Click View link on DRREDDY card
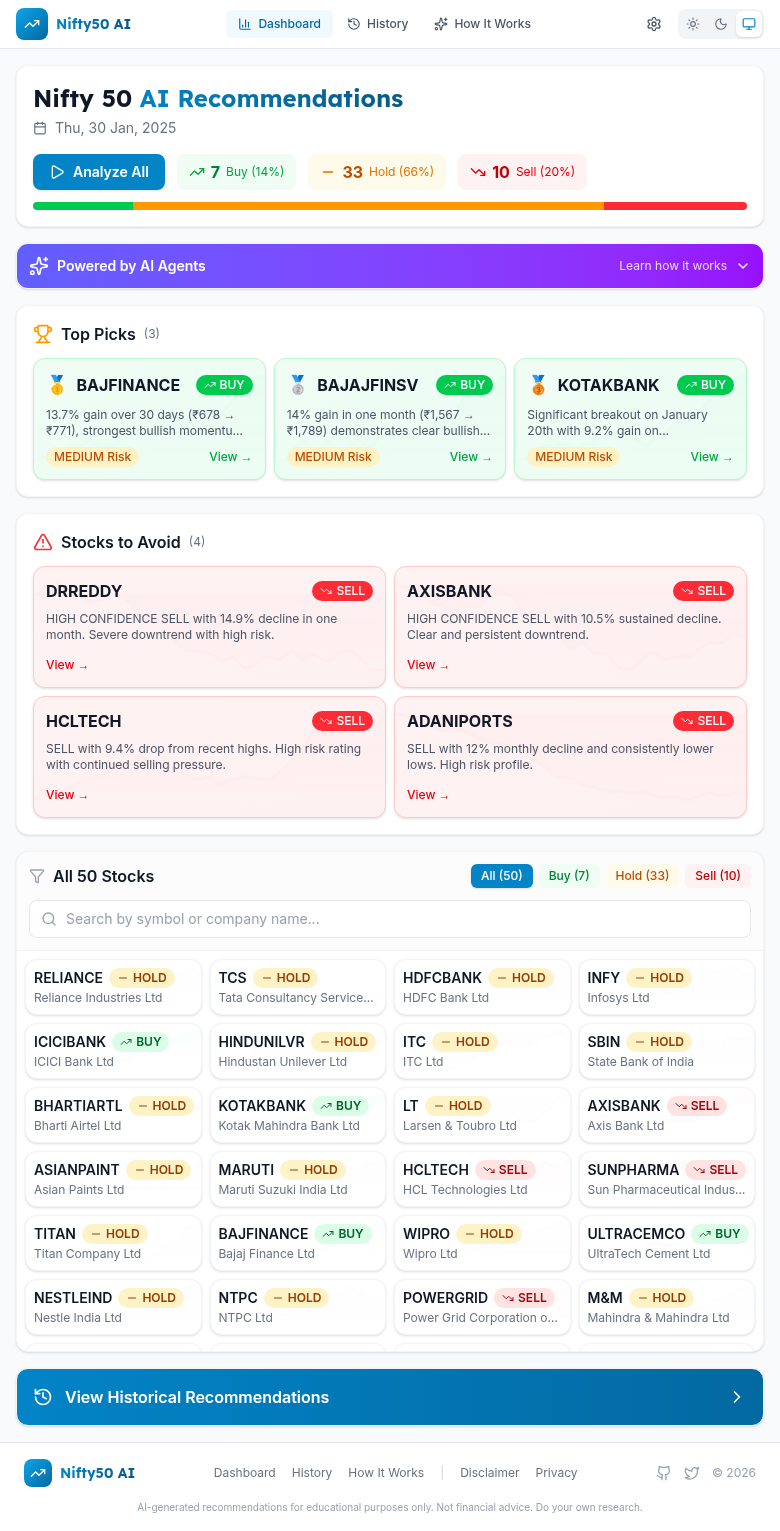 click(x=66, y=665)
